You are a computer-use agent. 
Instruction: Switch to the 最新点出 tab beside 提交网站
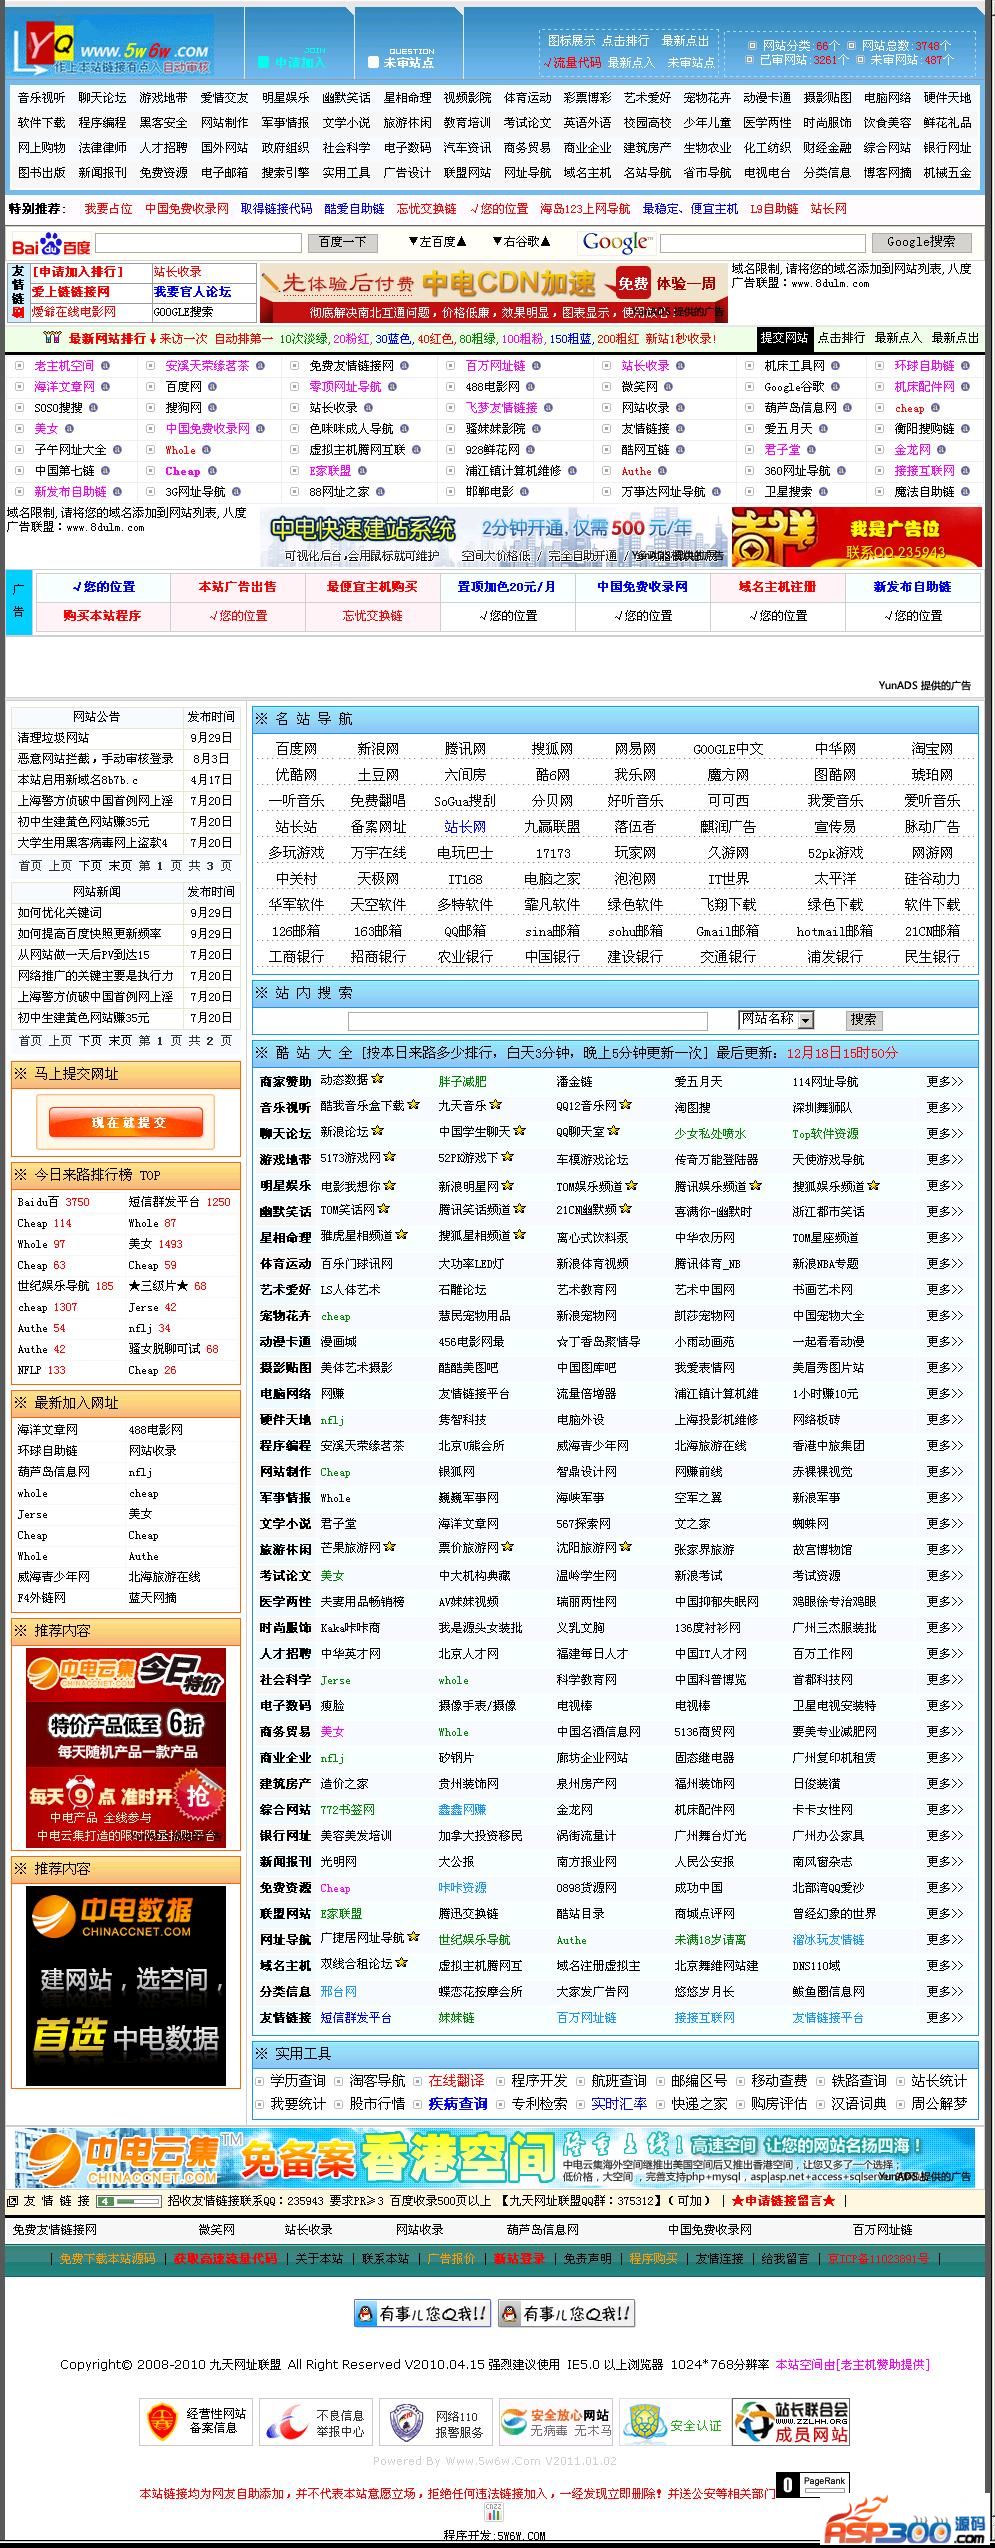[956, 338]
